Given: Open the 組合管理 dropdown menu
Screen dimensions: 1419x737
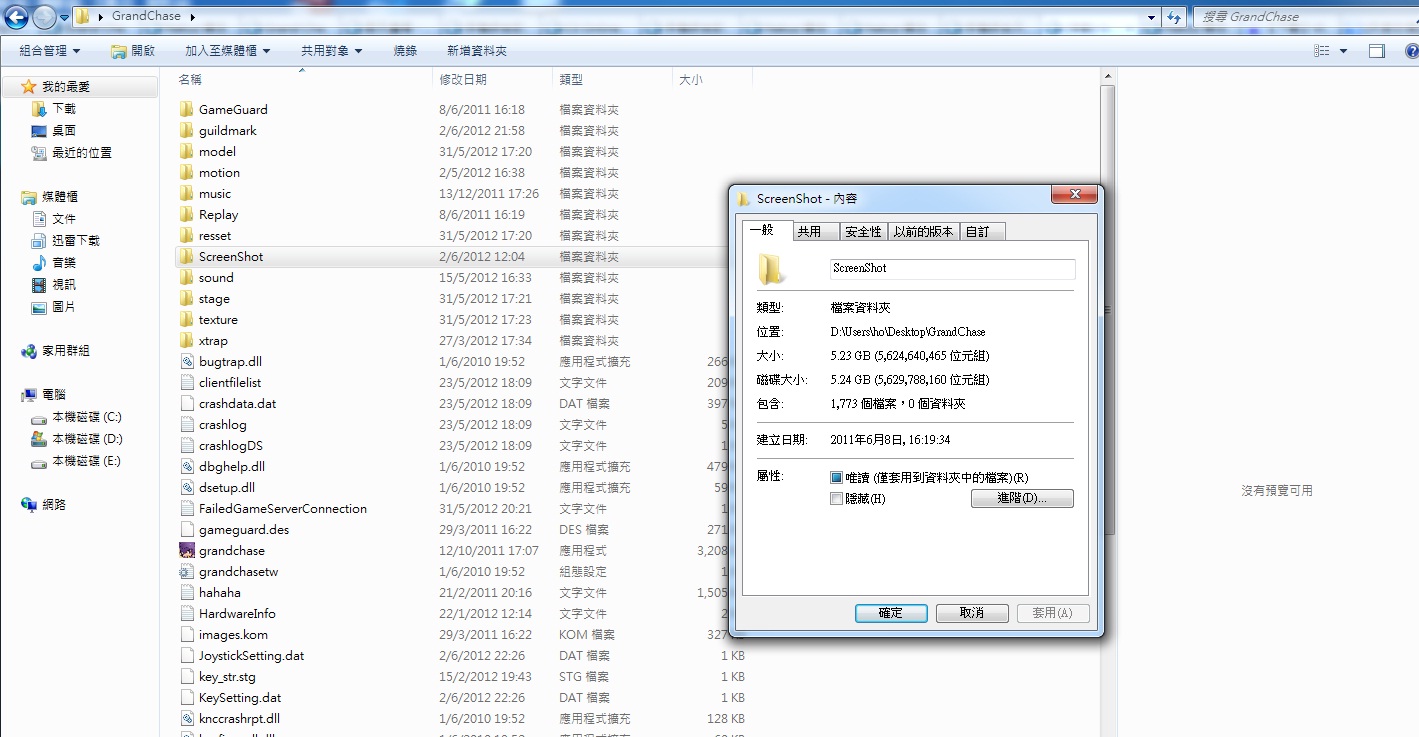Looking at the screenshot, I should pos(50,51).
